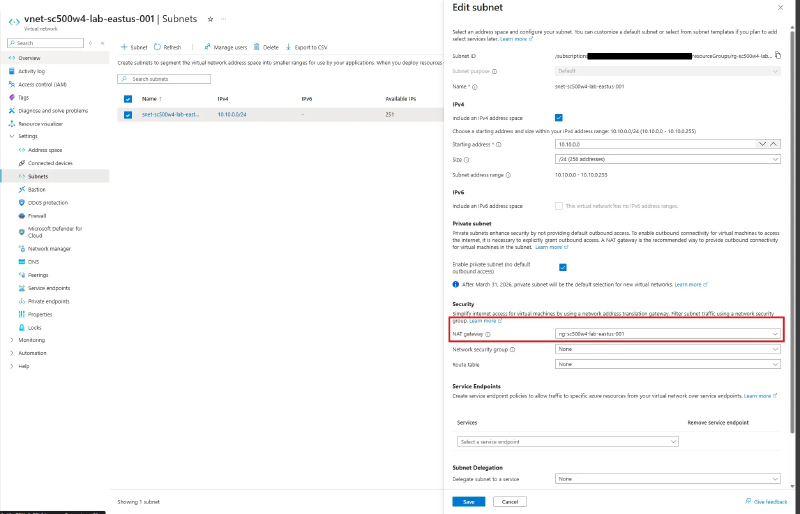Viewport: 800px width, 514px height.
Task: Add a new Subnet from toolbar
Action: pos(134,47)
